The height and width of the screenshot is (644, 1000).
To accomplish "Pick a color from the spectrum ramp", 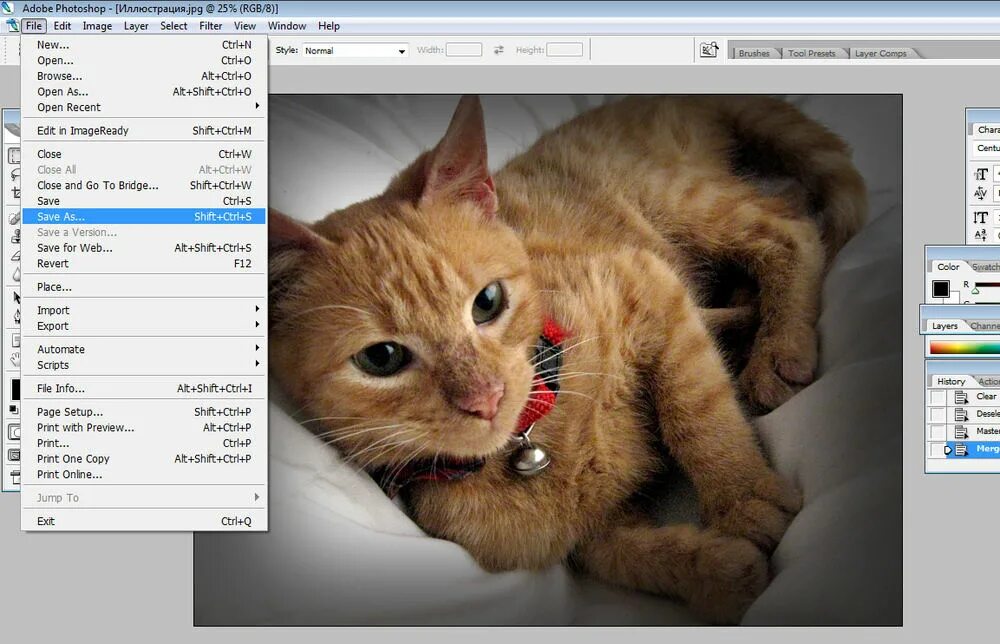I will (x=964, y=348).
